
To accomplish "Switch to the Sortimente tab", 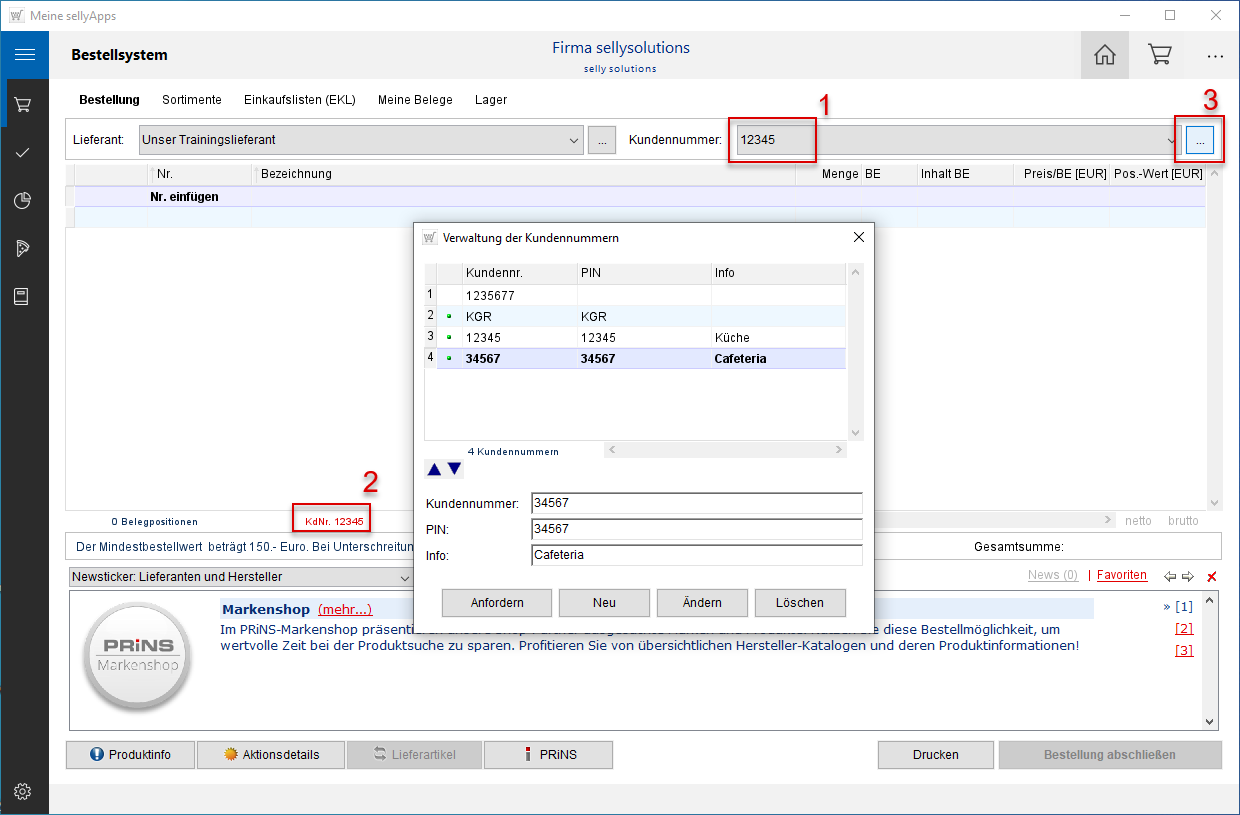I will click(191, 100).
